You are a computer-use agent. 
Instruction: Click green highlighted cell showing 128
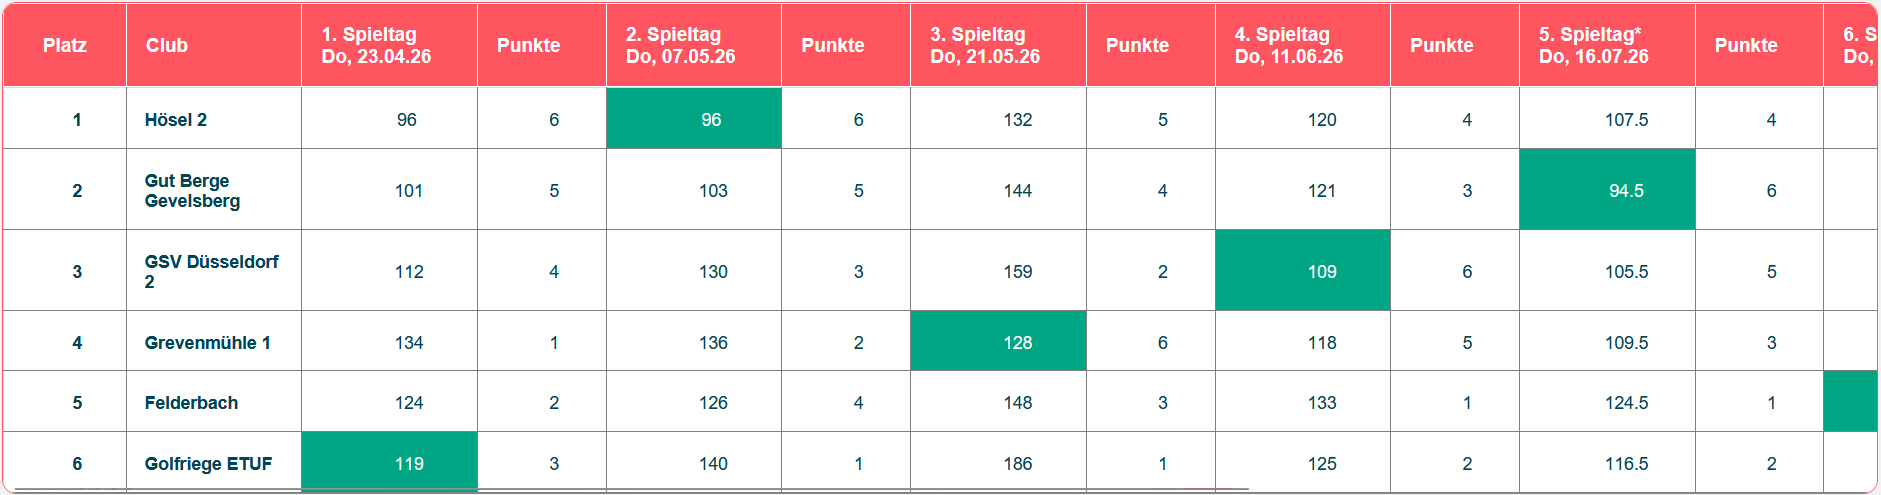pos(998,341)
